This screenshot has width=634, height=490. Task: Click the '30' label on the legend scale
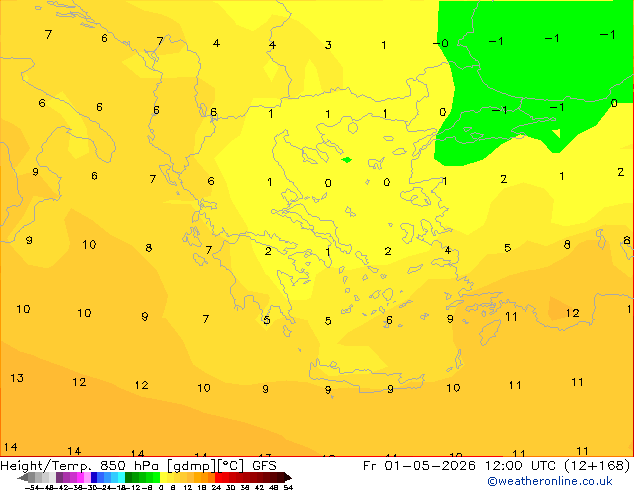pyautogui.click(x=230, y=488)
